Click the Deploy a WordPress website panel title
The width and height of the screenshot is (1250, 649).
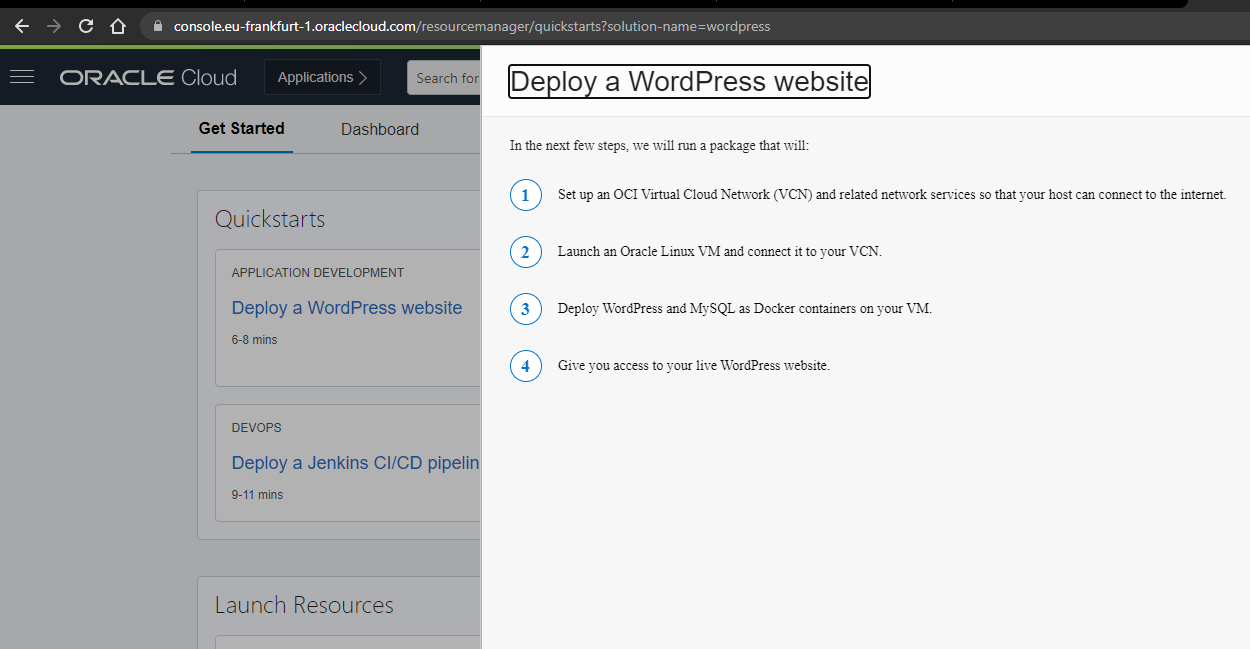[689, 82]
